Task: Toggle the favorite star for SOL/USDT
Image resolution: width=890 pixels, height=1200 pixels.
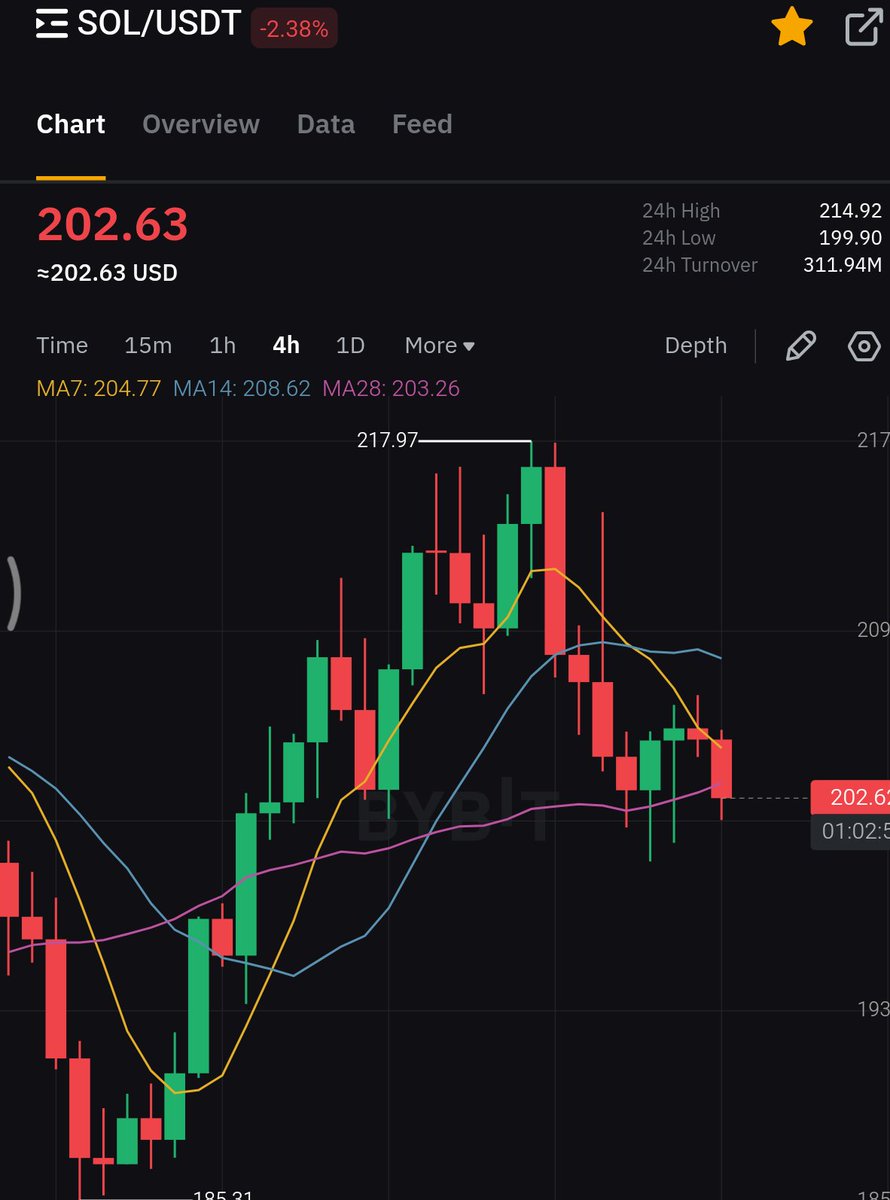Action: (x=792, y=26)
